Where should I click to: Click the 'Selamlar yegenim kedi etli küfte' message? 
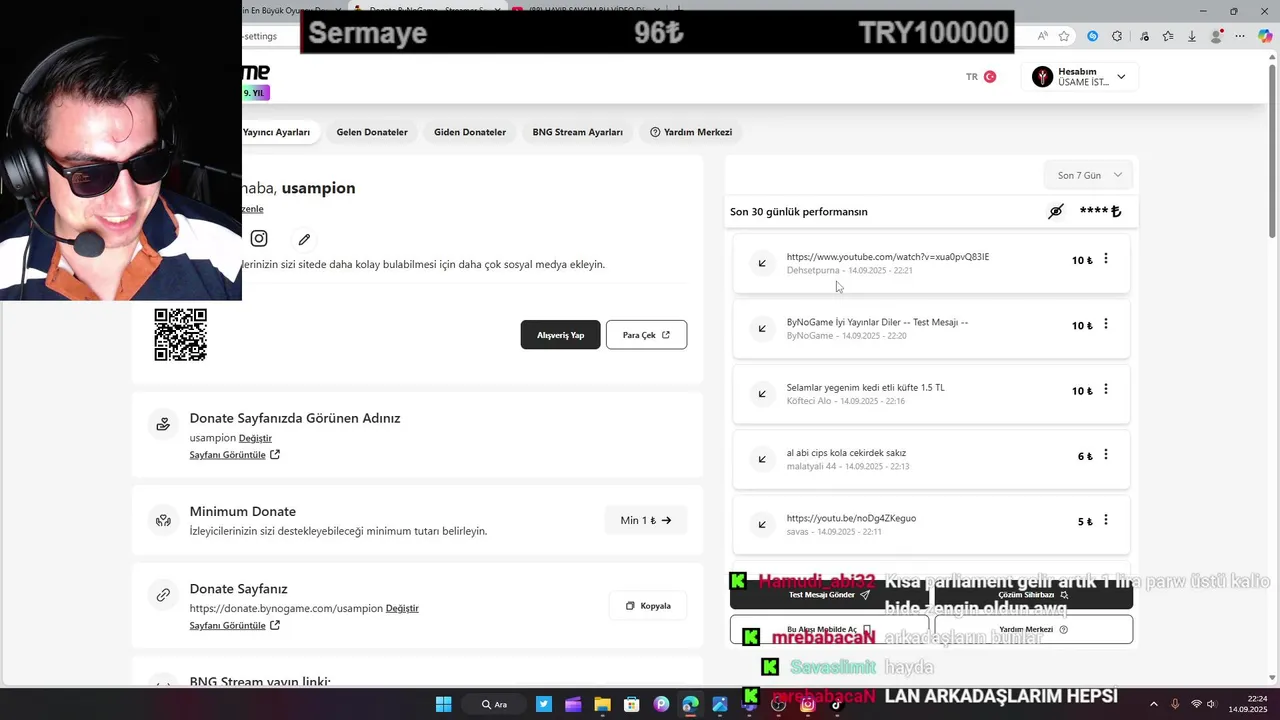(x=865, y=387)
